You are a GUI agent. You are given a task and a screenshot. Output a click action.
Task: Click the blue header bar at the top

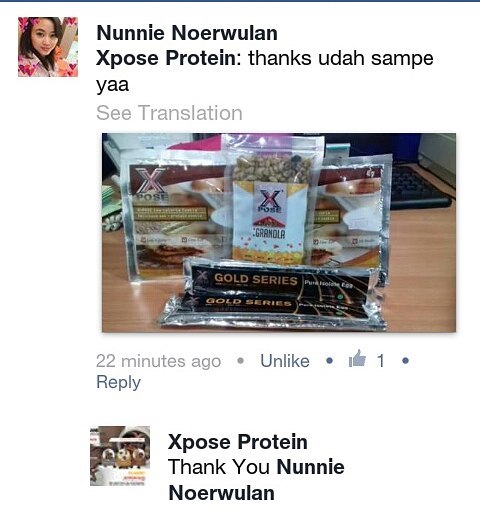pyautogui.click(x=240, y=1)
